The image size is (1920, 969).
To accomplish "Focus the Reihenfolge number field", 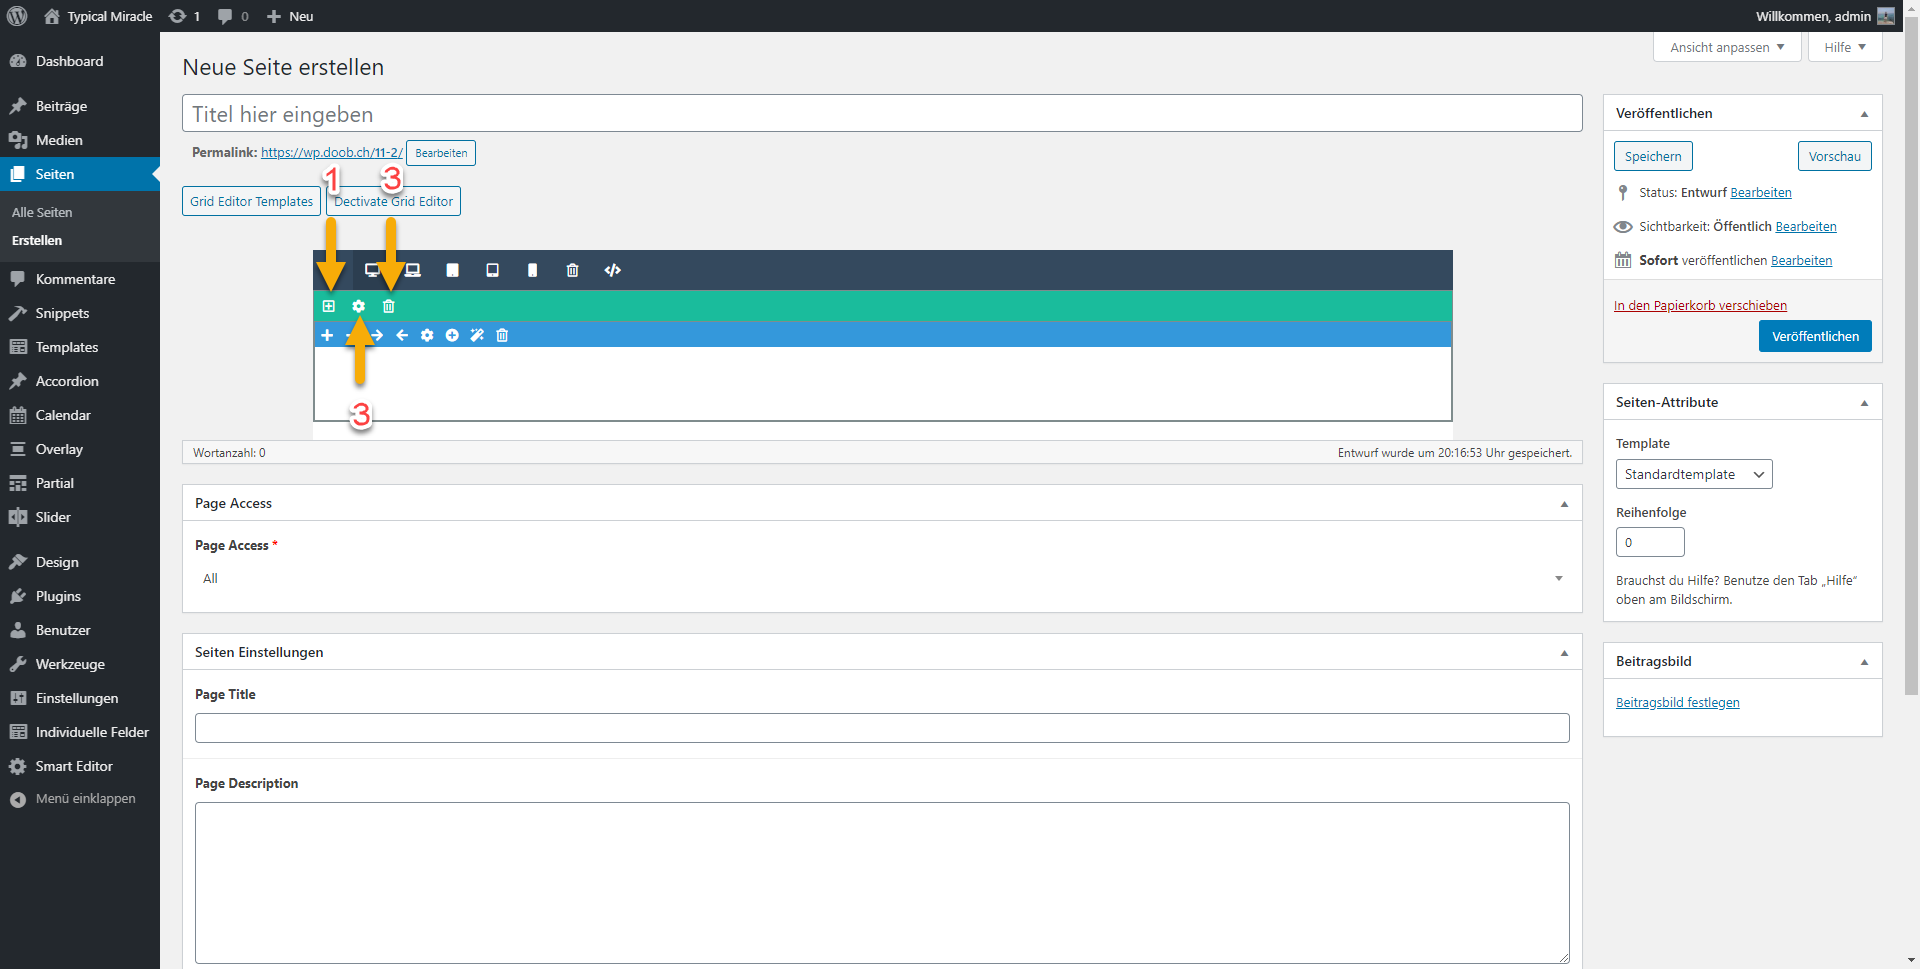I will 1650,542.
